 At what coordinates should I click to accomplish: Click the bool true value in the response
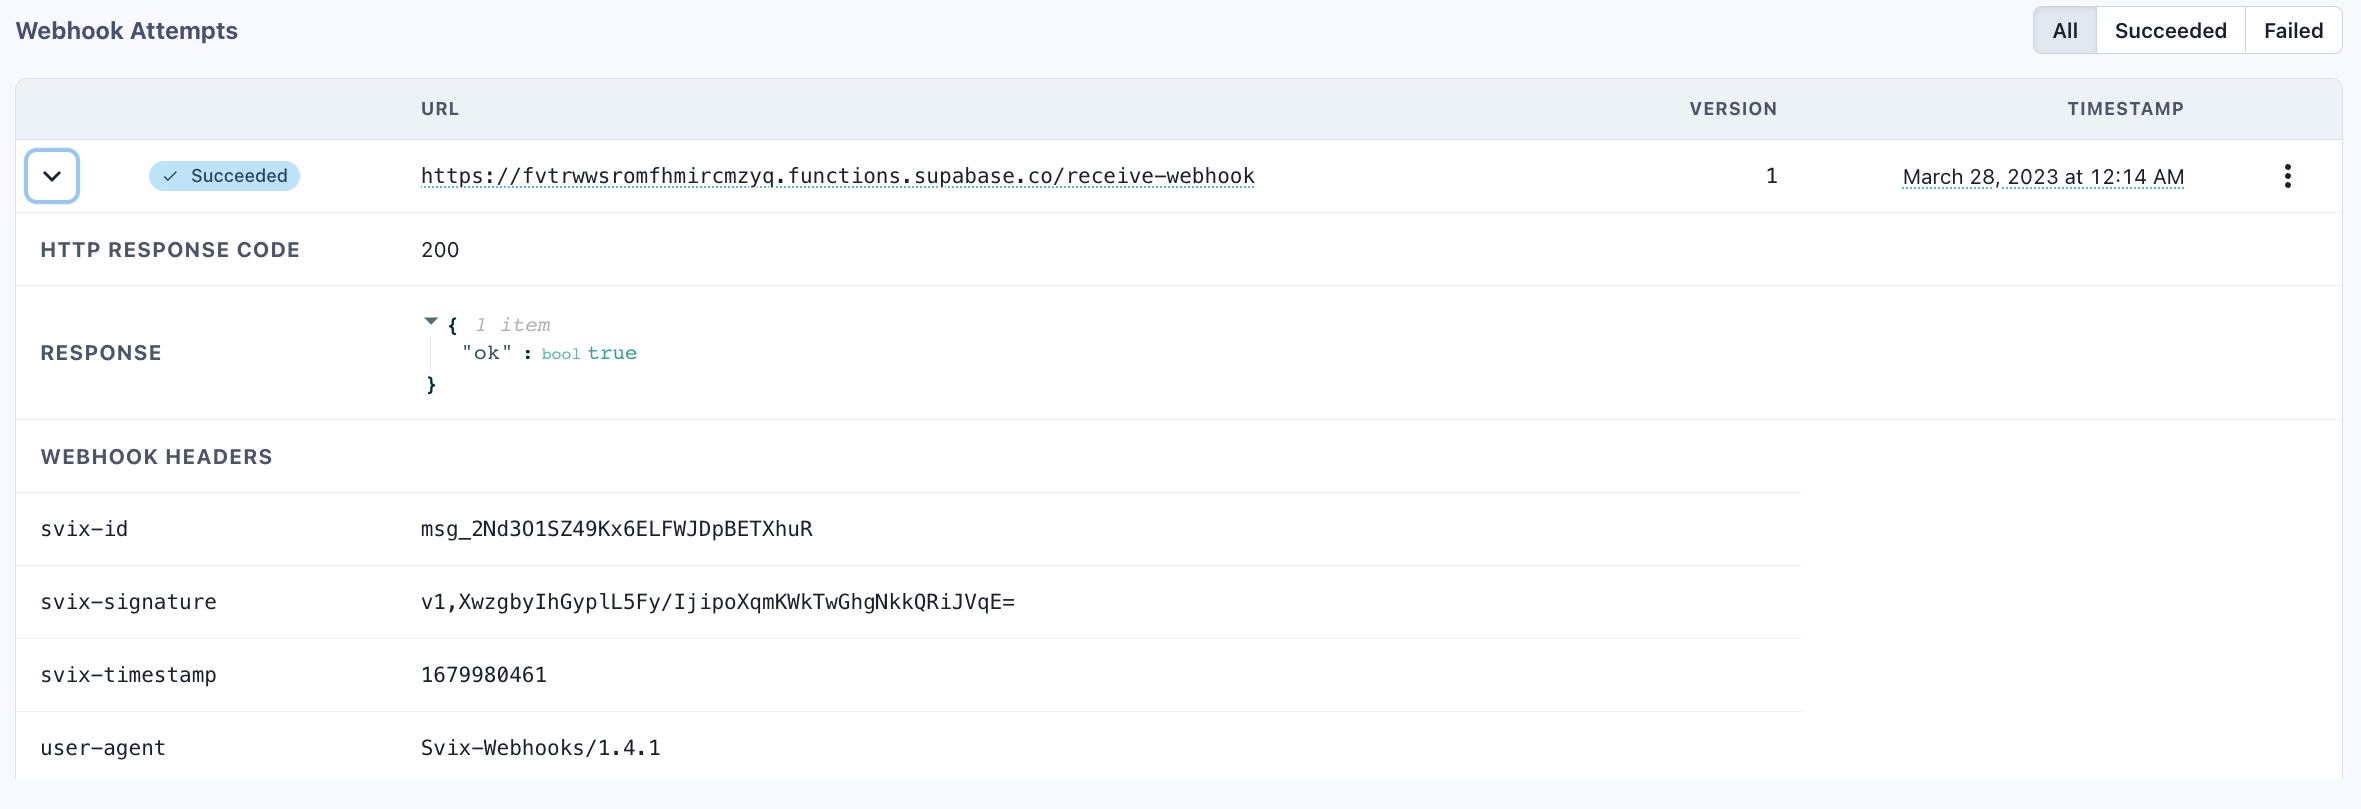point(611,353)
